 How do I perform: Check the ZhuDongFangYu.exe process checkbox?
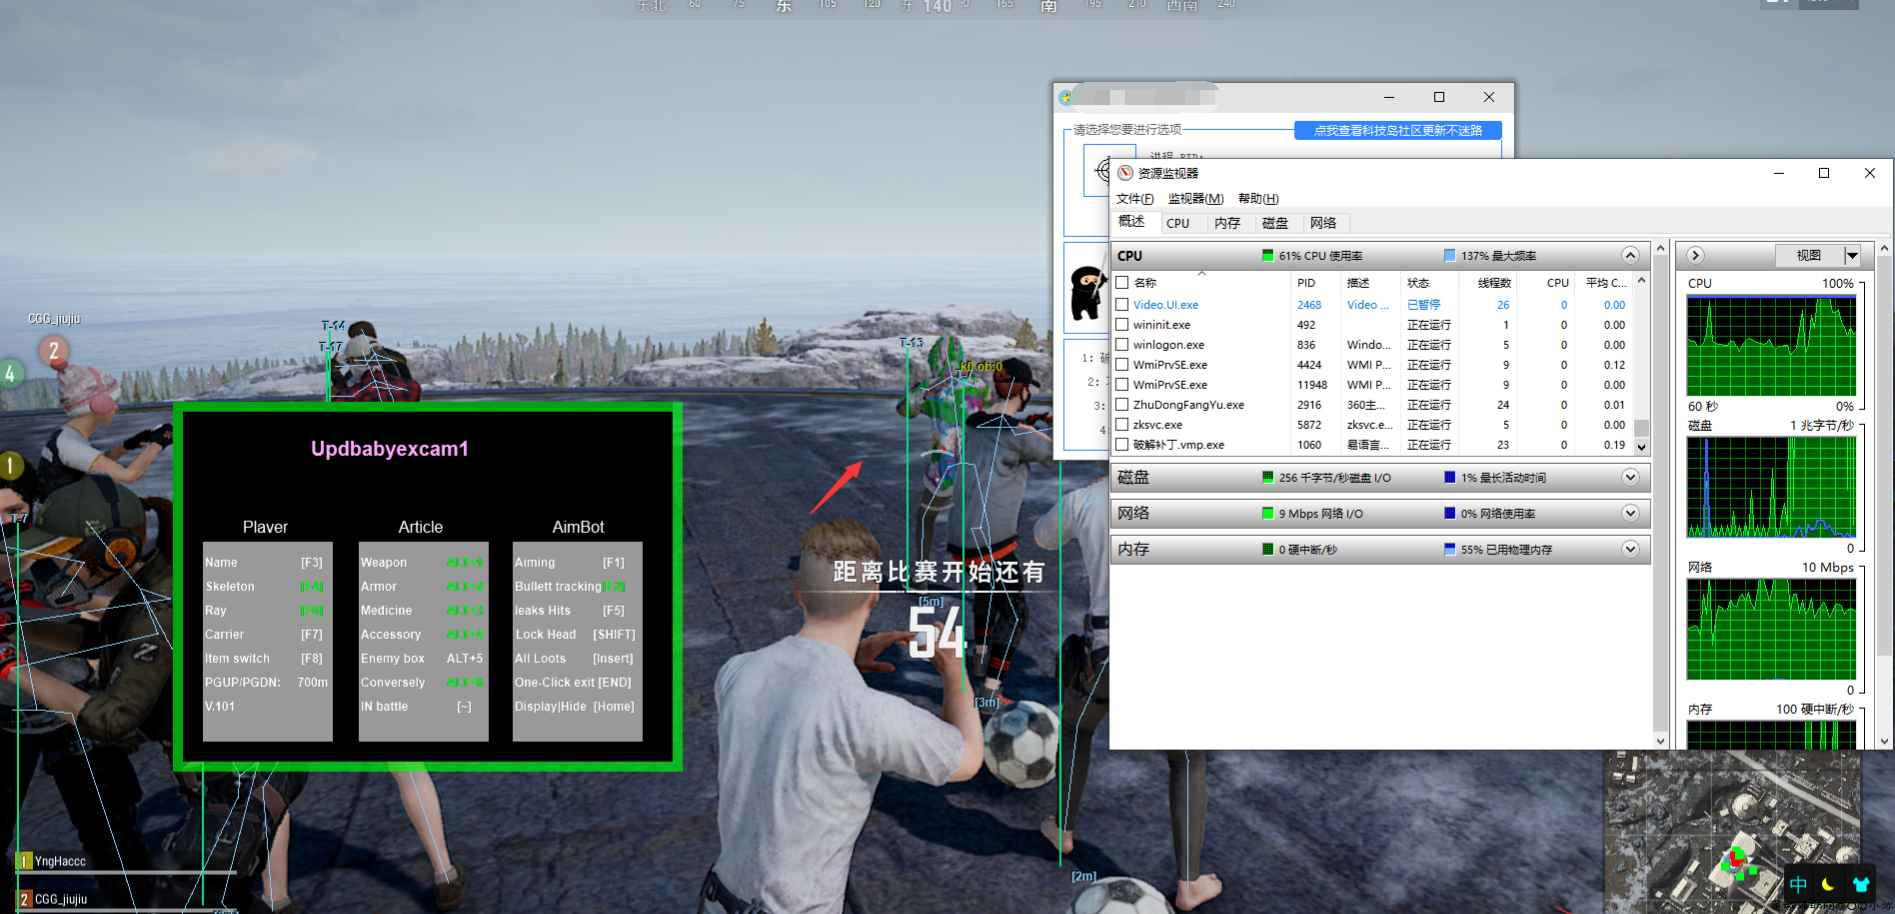point(1122,405)
